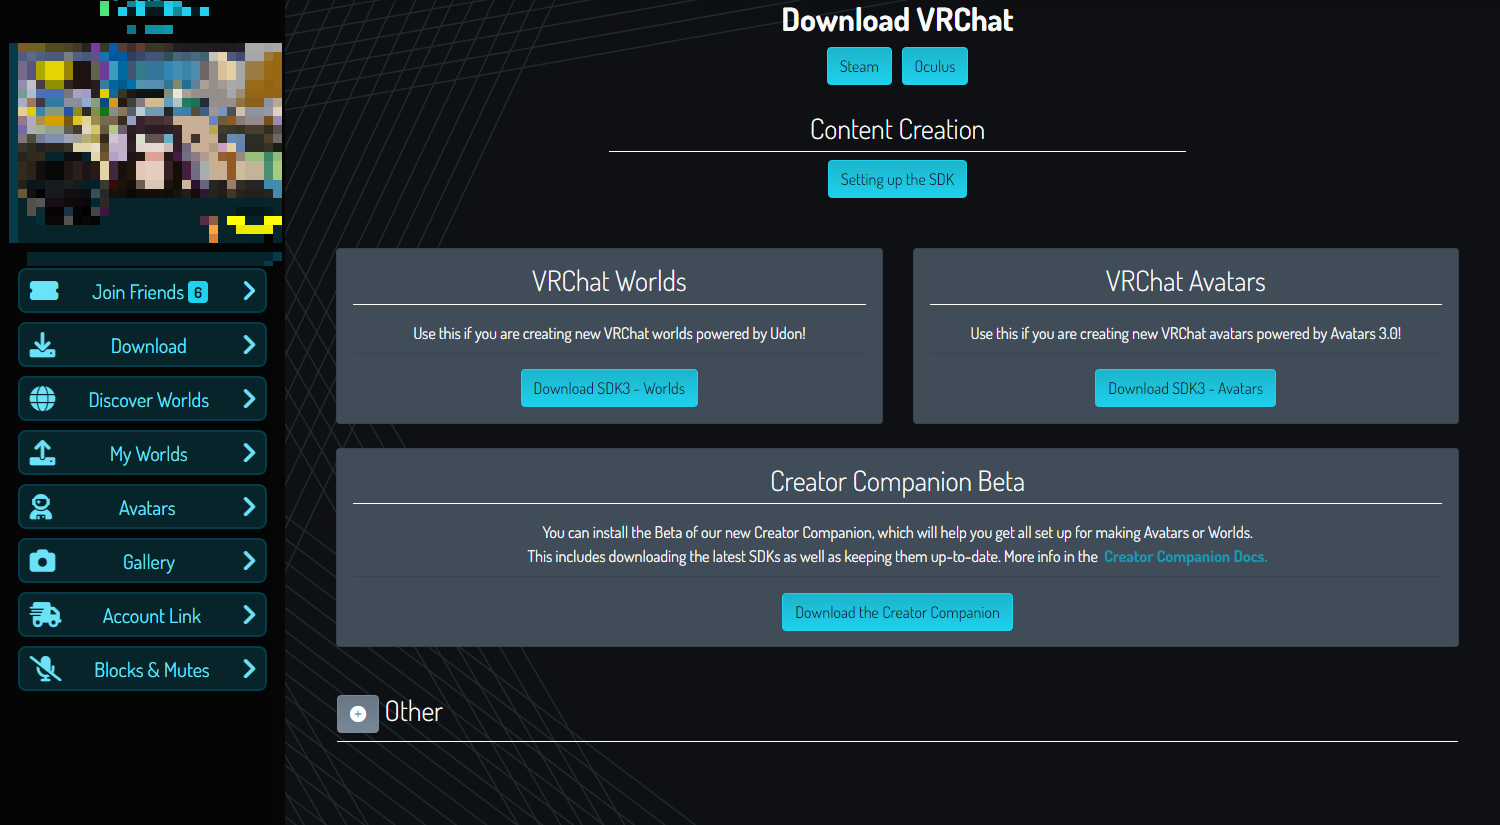
Task: Click the Join Friends ticket icon
Action: tap(44, 291)
